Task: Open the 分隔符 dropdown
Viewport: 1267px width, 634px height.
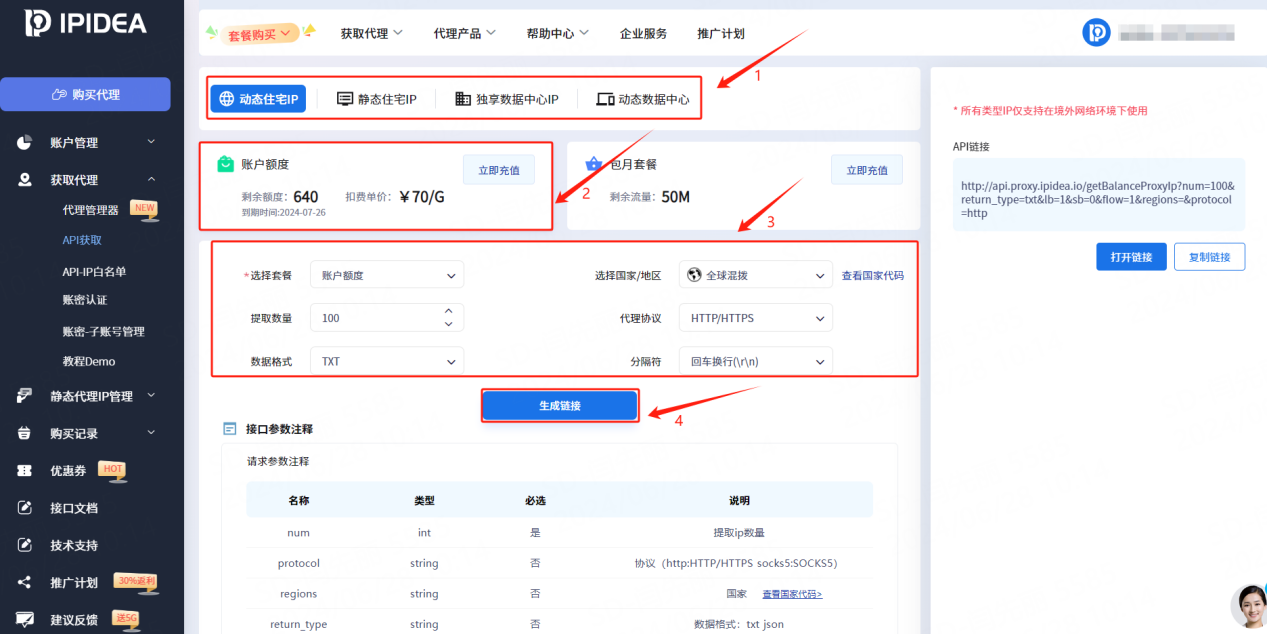Action: [755, 361]
